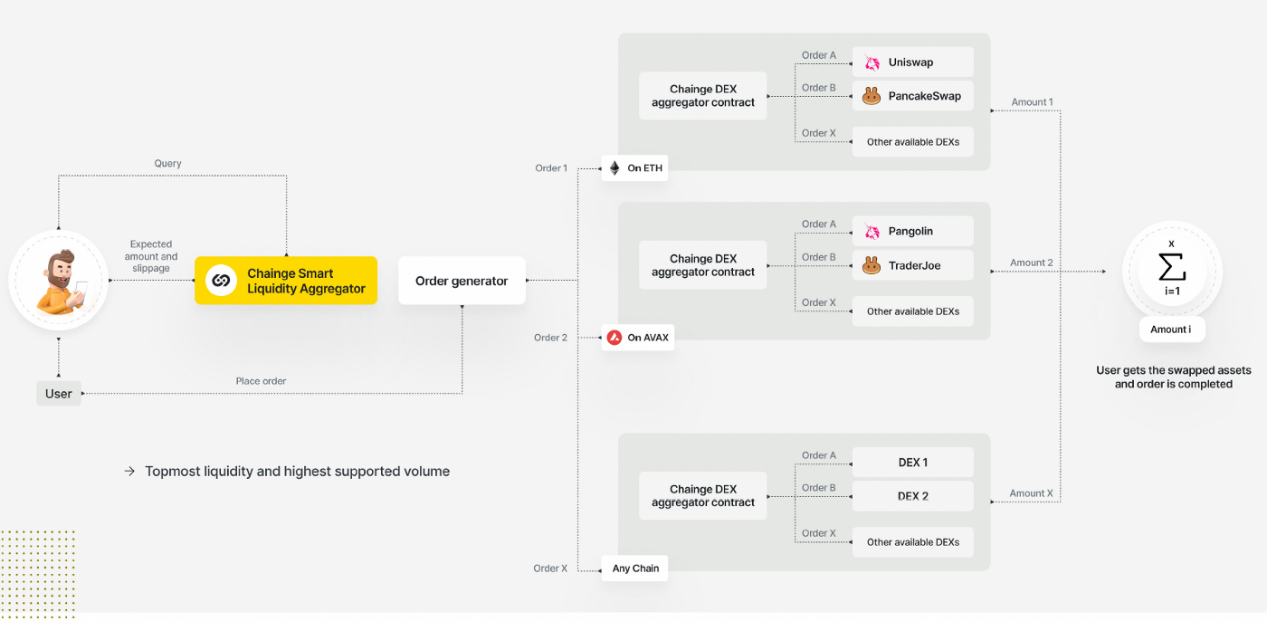
Task: Click the Amount i label
Action: point(1171,329)
